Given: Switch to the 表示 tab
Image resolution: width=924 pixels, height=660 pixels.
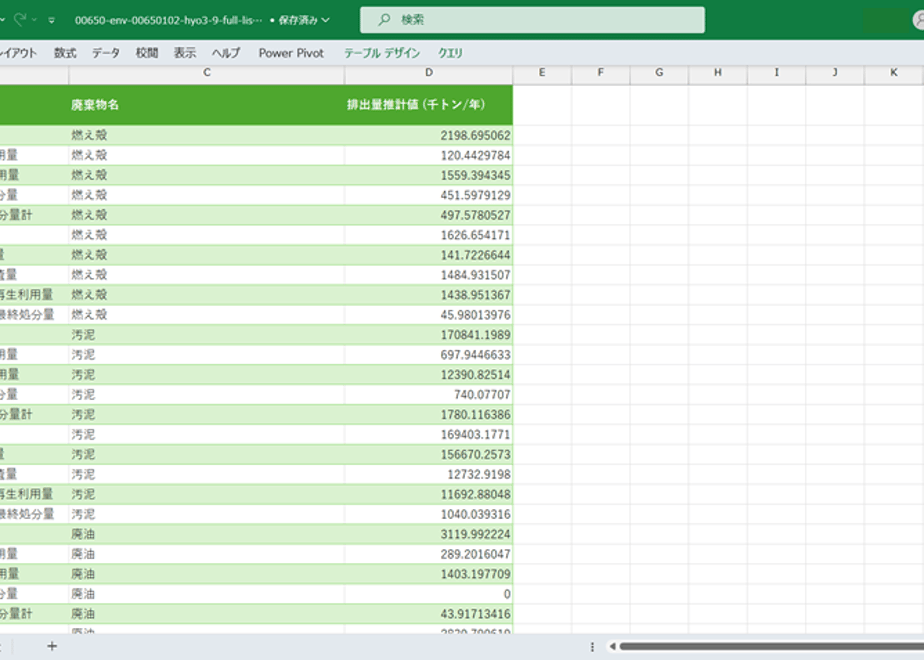Looking at the screenshot, I should [184, 53].
